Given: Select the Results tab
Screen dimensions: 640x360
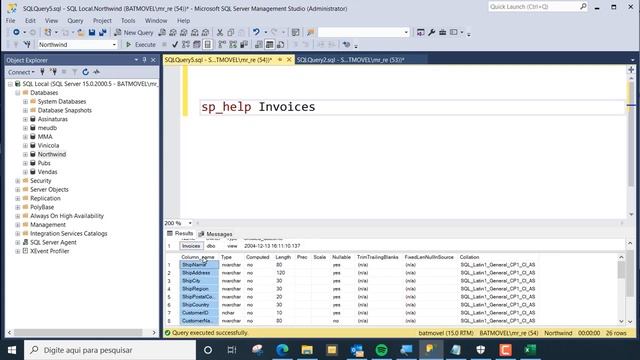Looking at the screenshot, I should point(180,233).
